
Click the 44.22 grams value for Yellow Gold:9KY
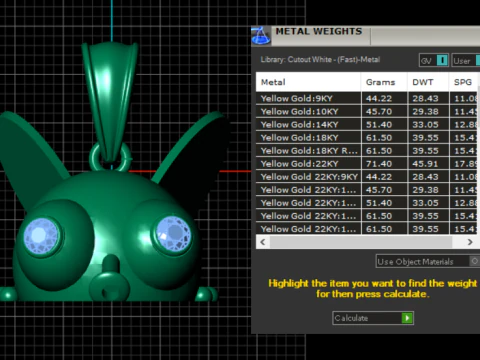pyautogui.click(x=379, y=98)
